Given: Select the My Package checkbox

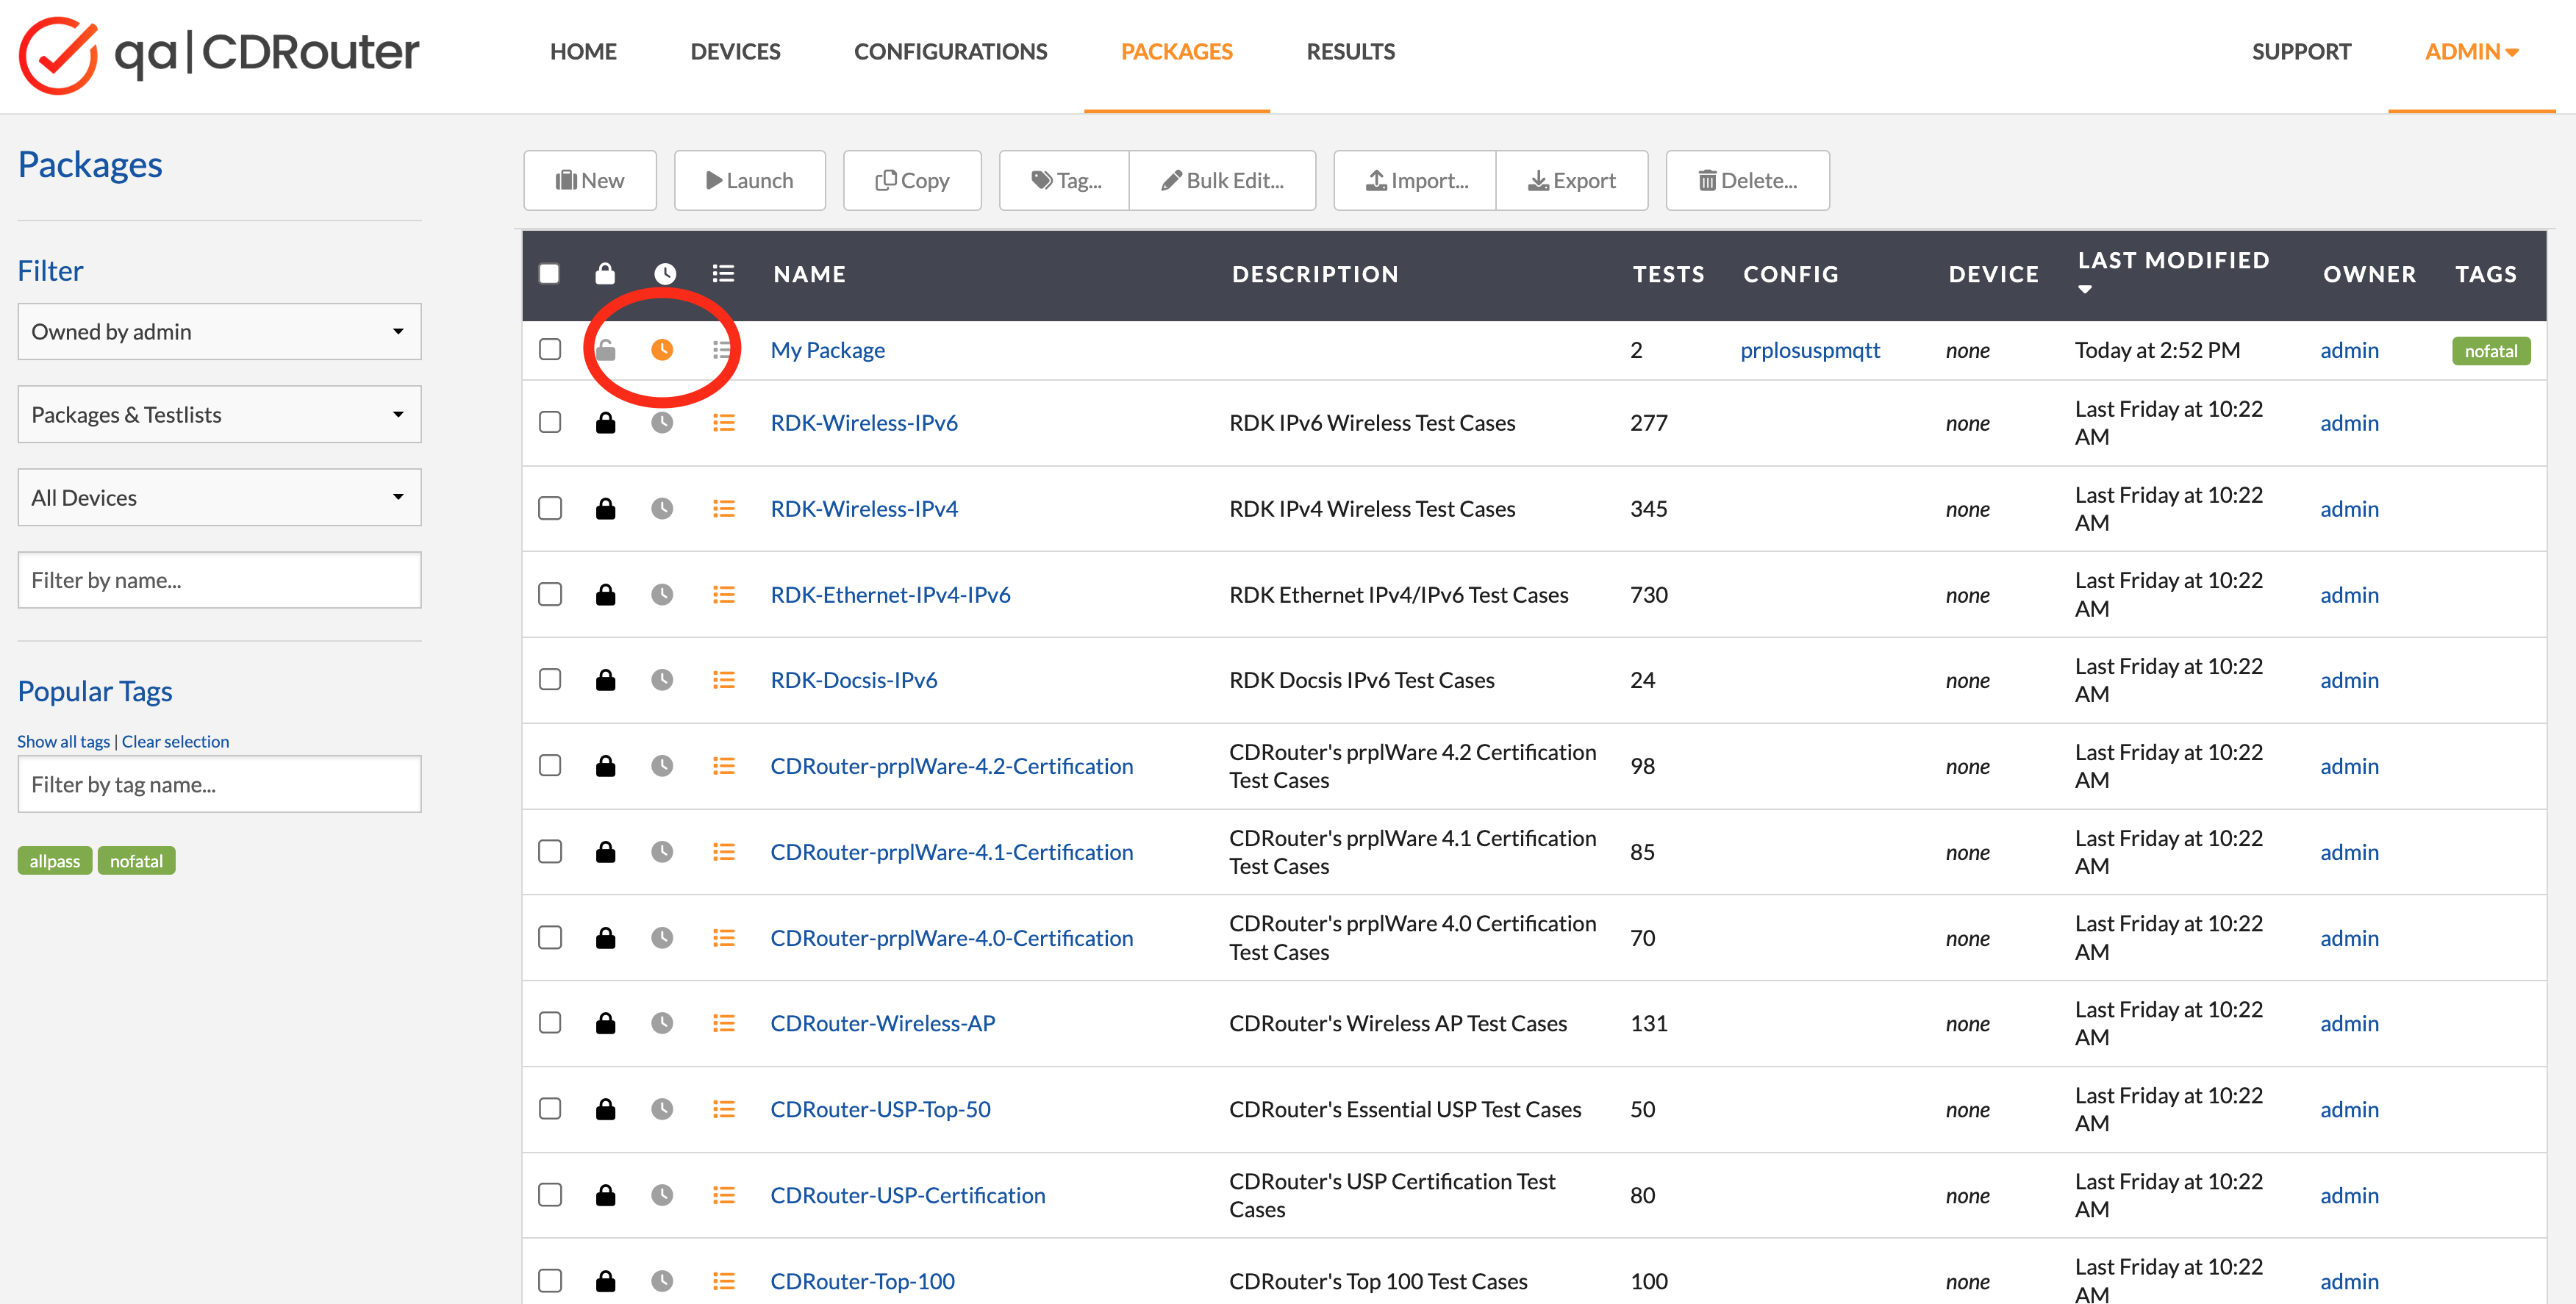Looking at the screenshot, I should tap(550, 349).
